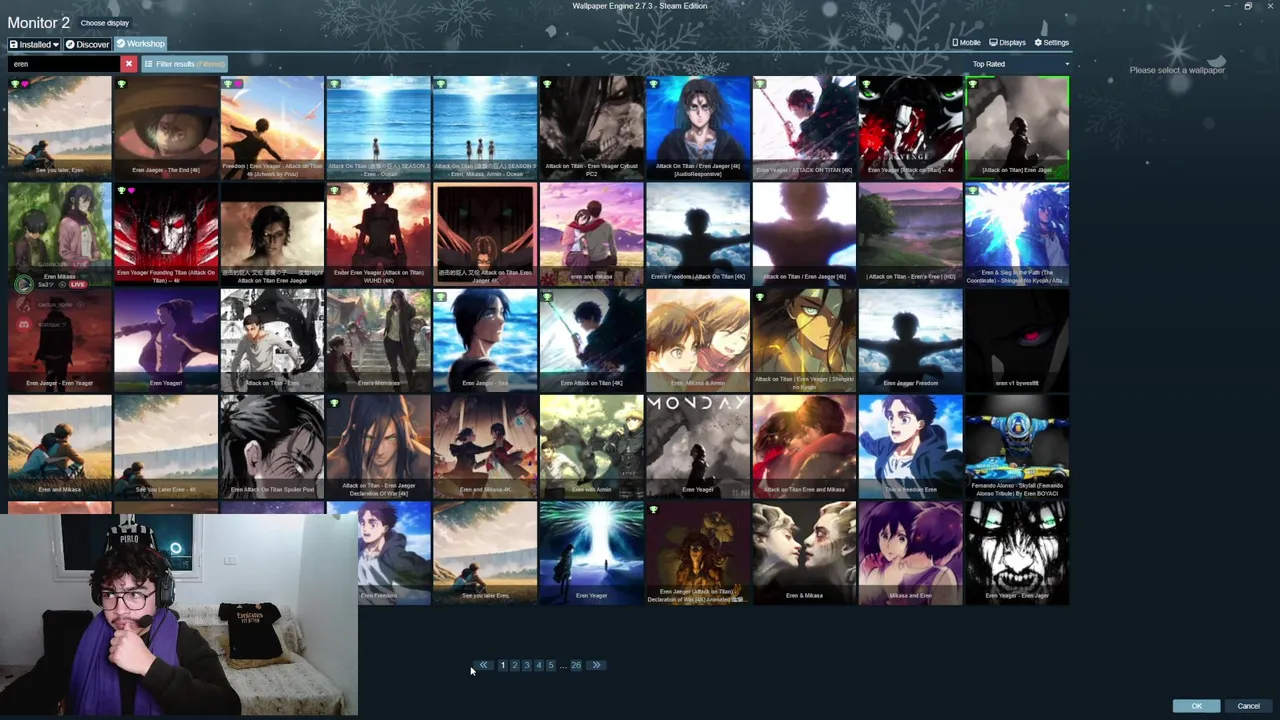Switch to the Workshop tab
This screenshot has width=1280, height=720.
pos(140,44)
